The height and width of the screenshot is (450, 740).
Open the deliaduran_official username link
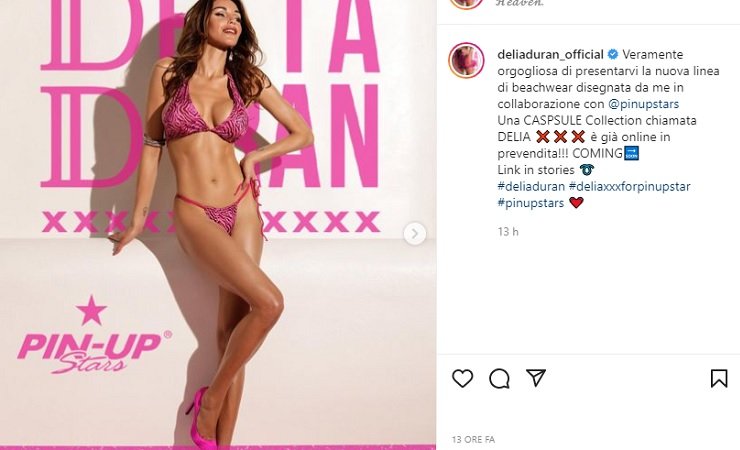(x=550, y=54)
